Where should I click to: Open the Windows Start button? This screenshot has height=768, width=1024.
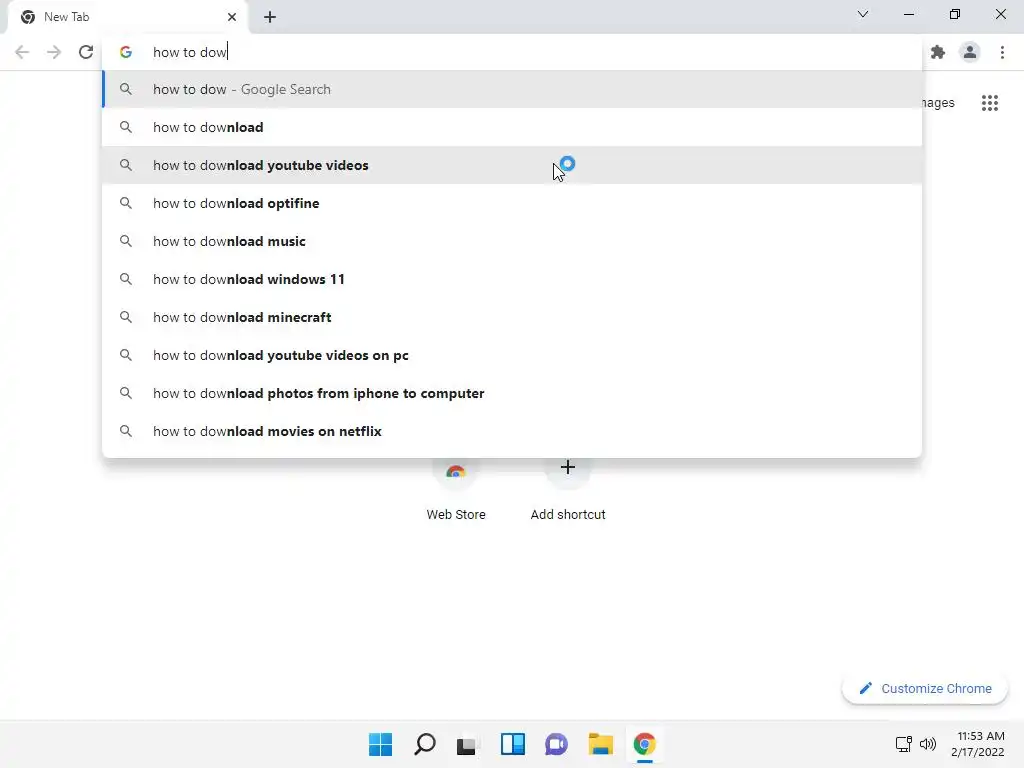tap(380, 744)
